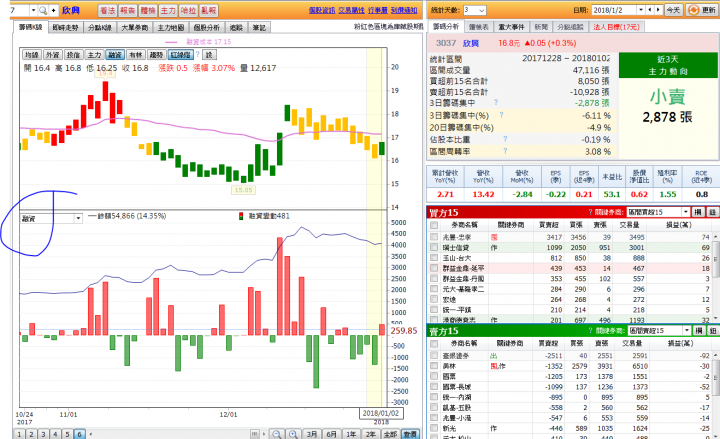
Task: Toggle the 紅綠燈 chart option
Action: coord(181,55)
